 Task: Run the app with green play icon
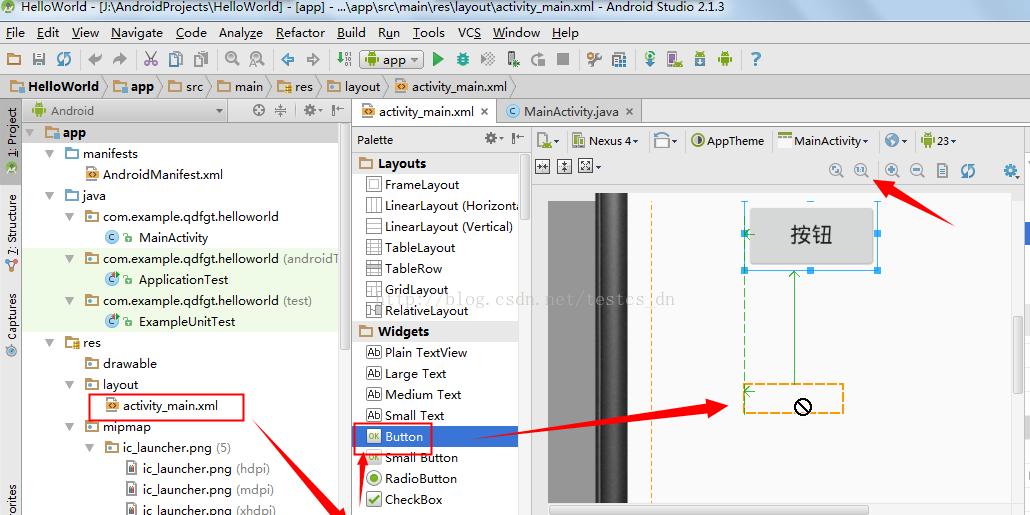pyautogui.click(x=438, y=59)
